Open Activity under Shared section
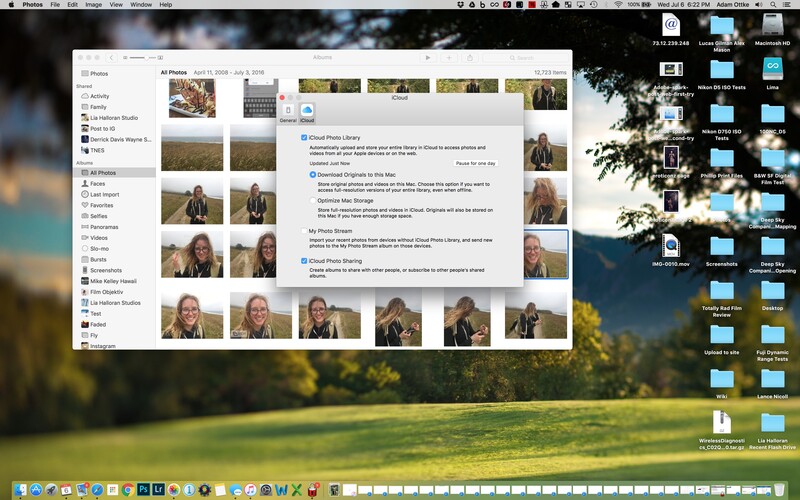This screenshot has height=500, width=800. coord(99,96)
